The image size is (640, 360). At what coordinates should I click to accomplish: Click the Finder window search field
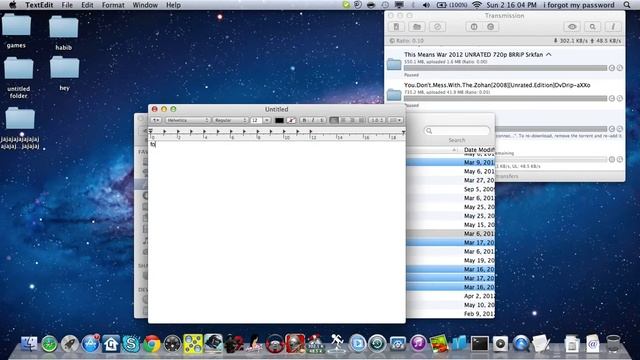[x=457, y=131]
